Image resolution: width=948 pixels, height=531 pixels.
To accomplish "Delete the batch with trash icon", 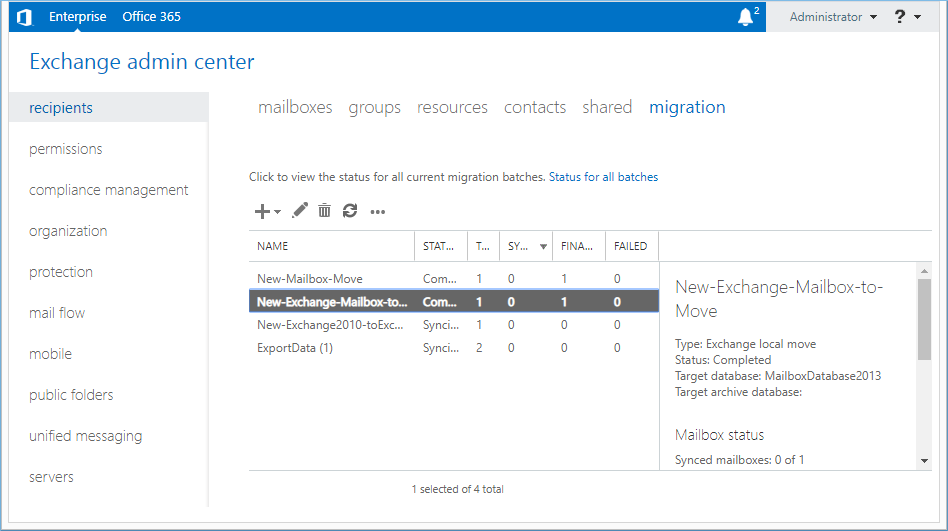I will pyautogui.click(x=325, y=210).
